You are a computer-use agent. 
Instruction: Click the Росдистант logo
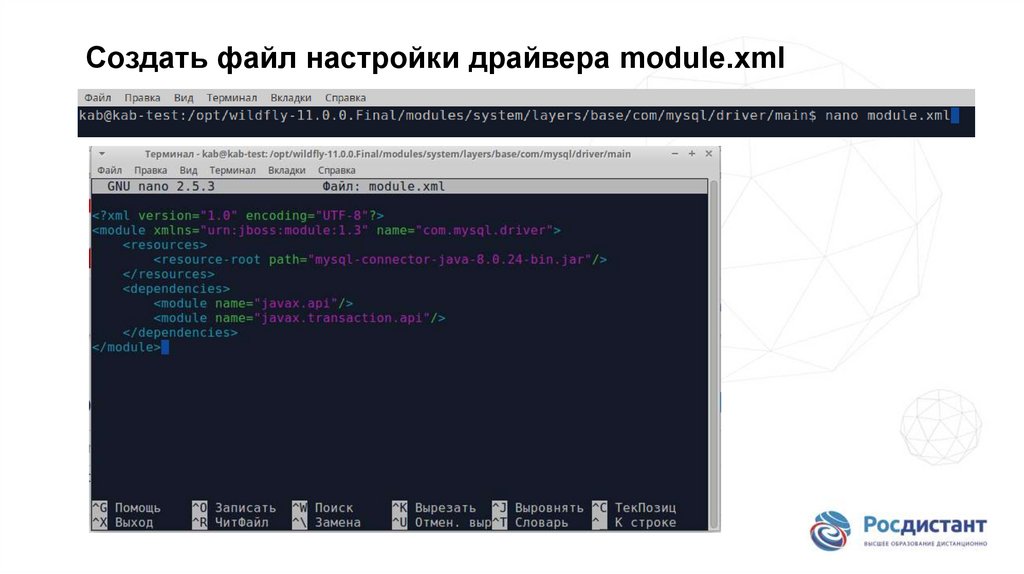899,531
